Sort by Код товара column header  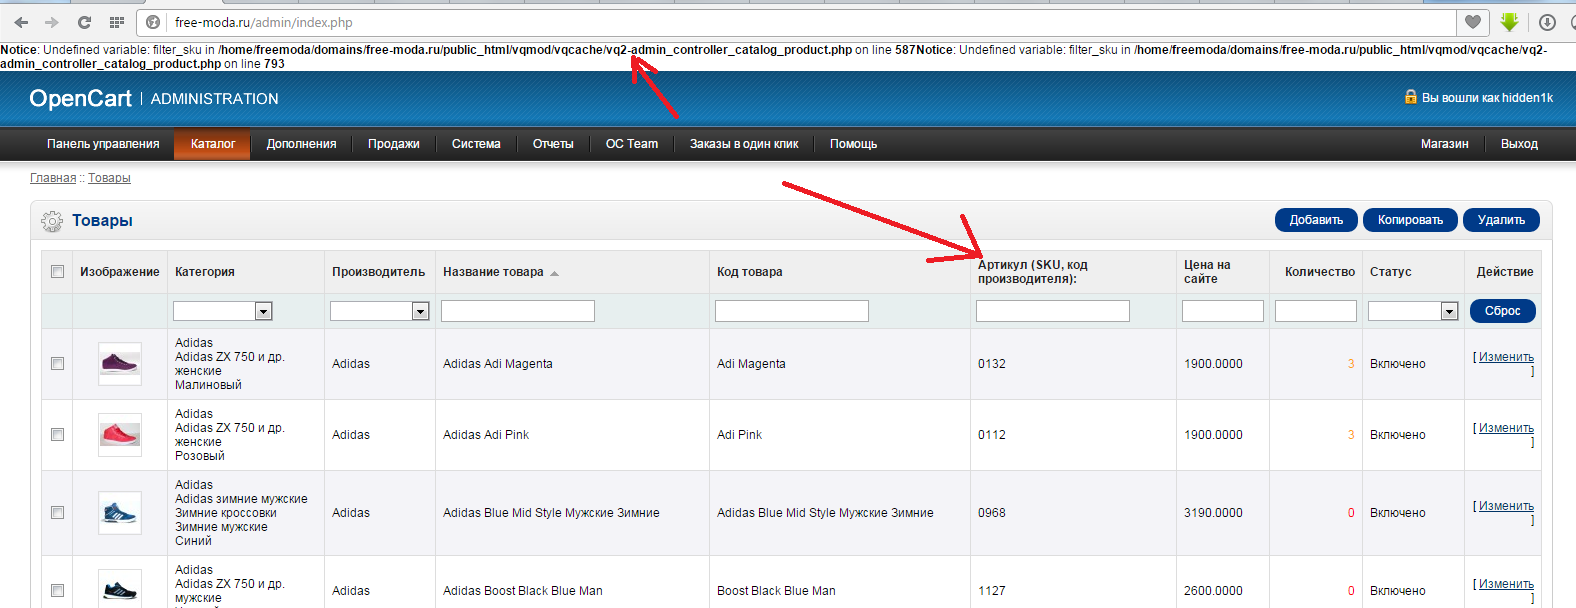750,272
